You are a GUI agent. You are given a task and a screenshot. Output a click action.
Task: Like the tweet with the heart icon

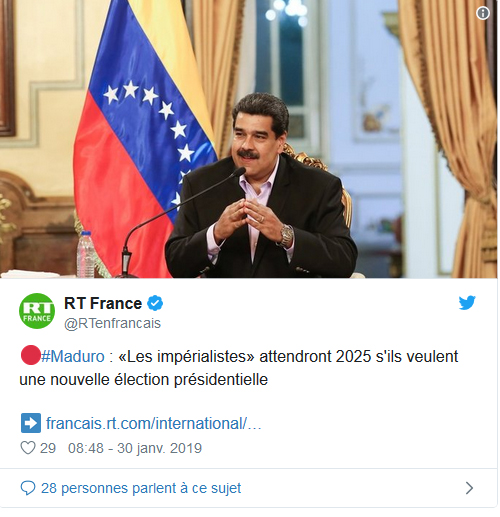(28, 448)
